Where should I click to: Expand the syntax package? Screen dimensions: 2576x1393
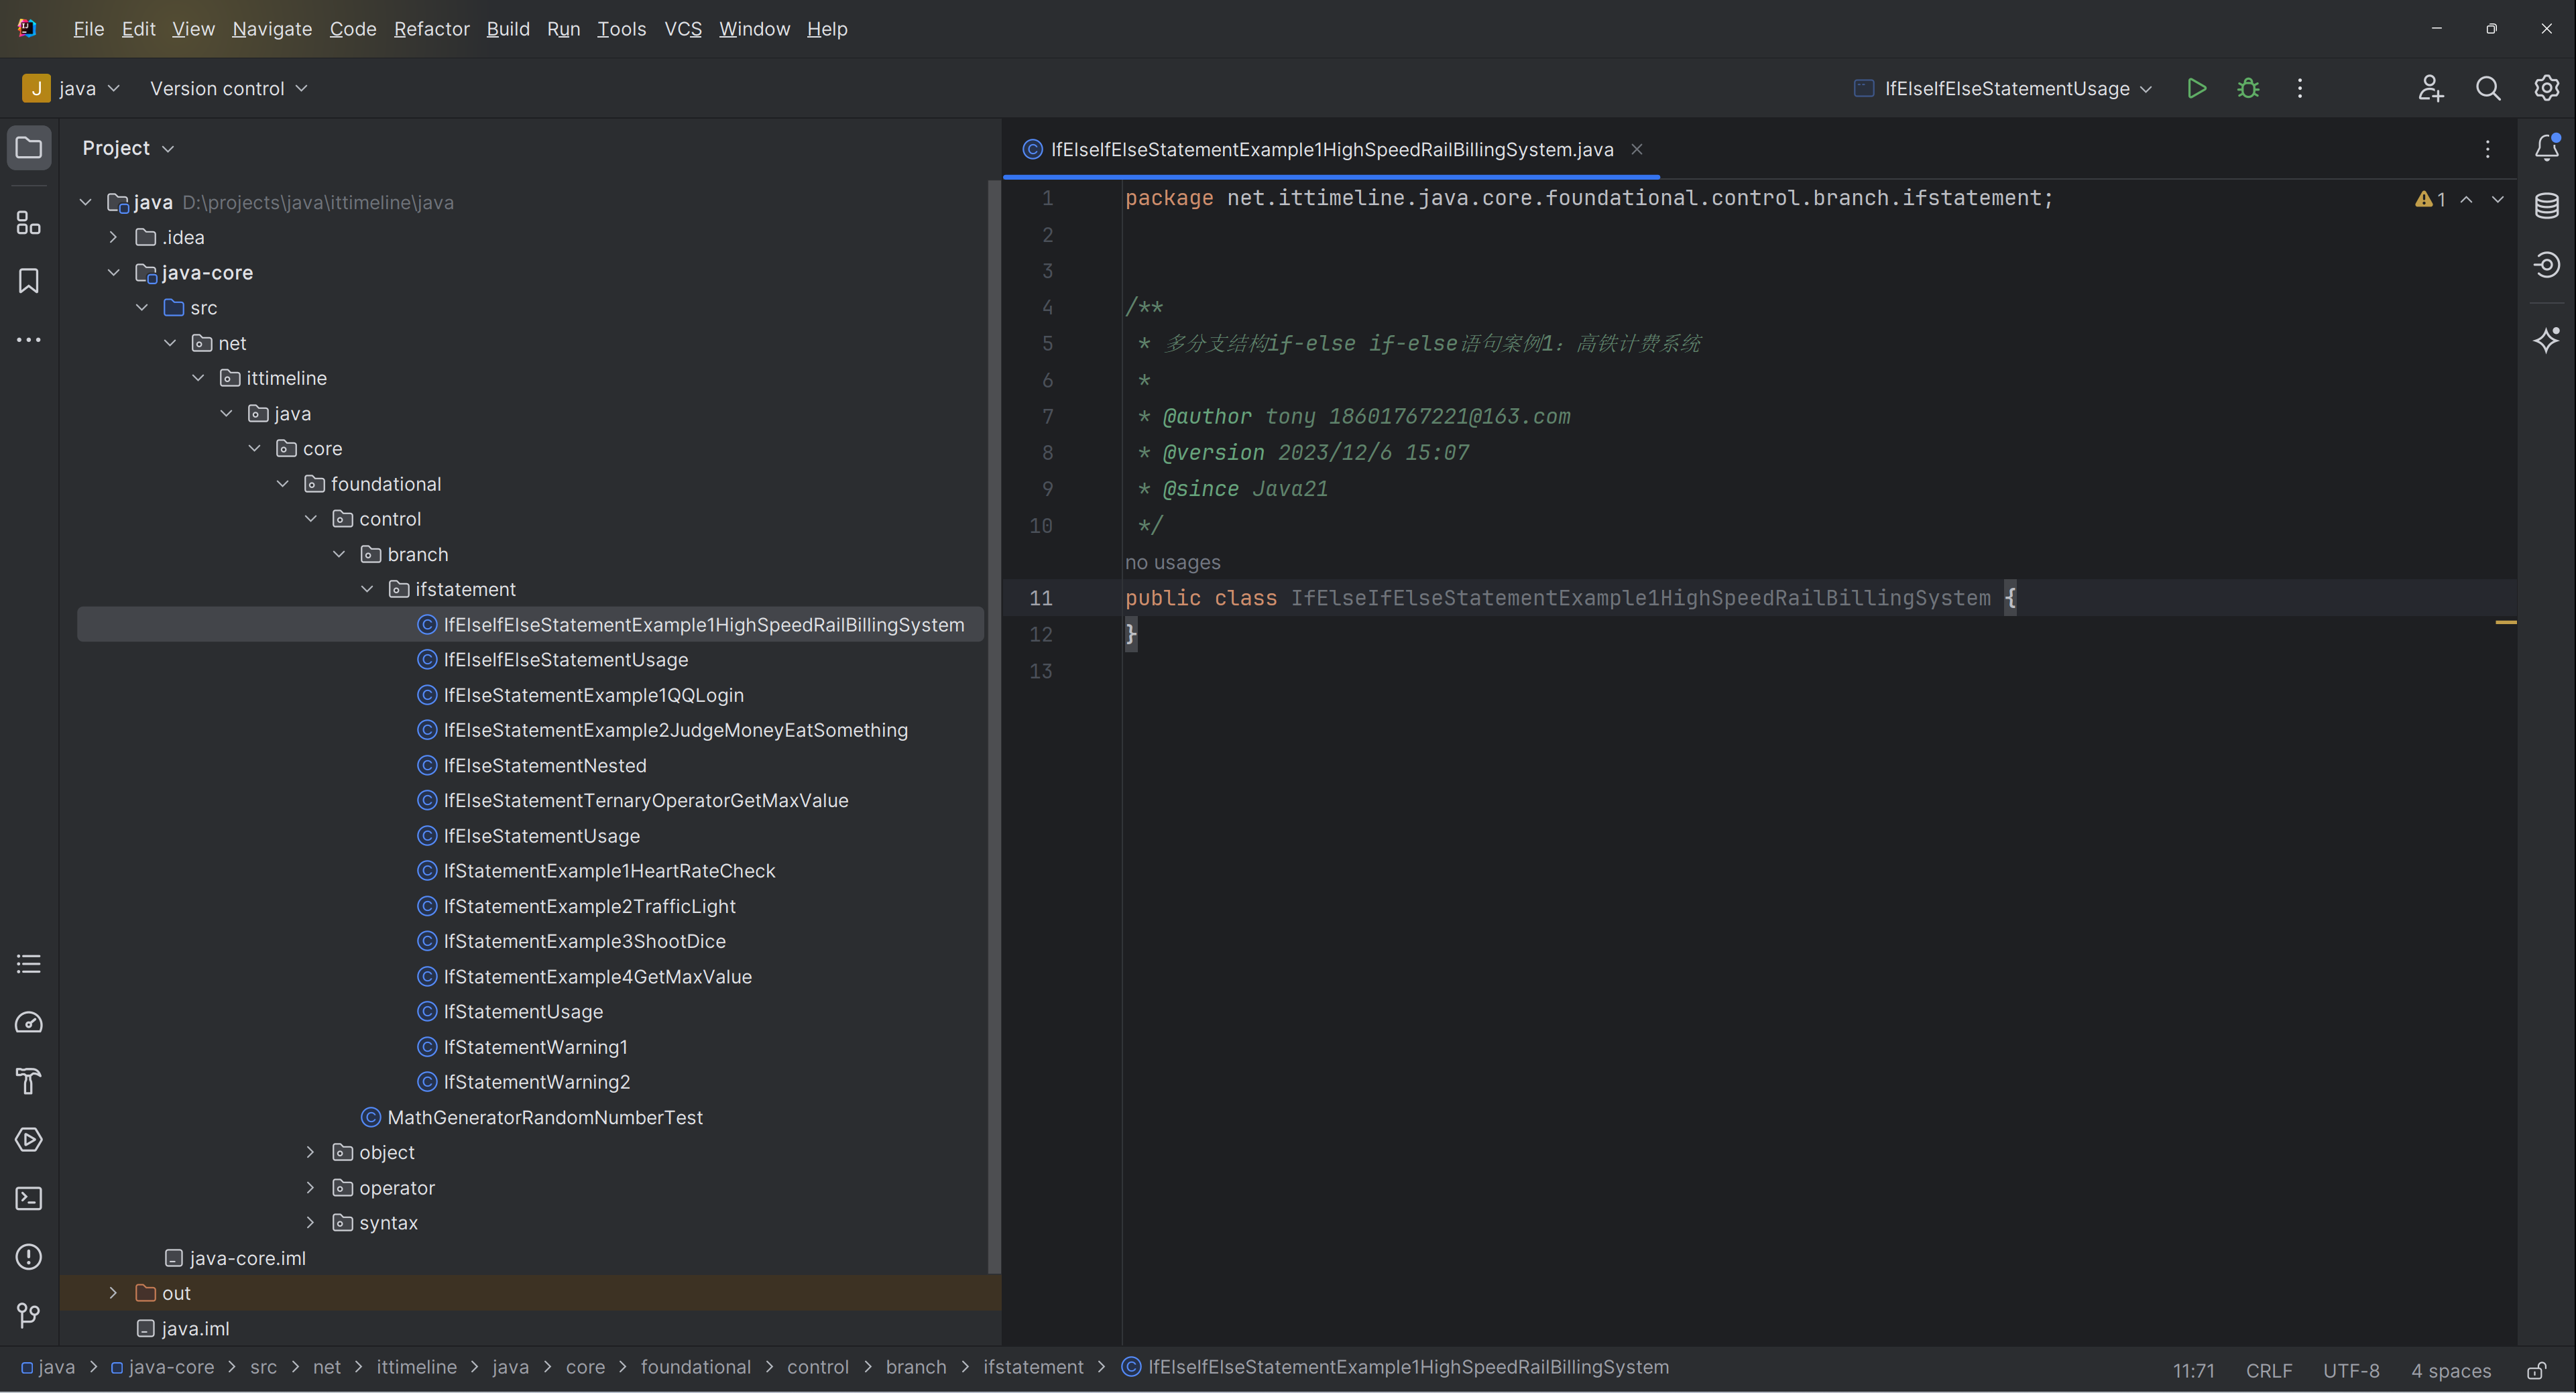(310, 1222)
